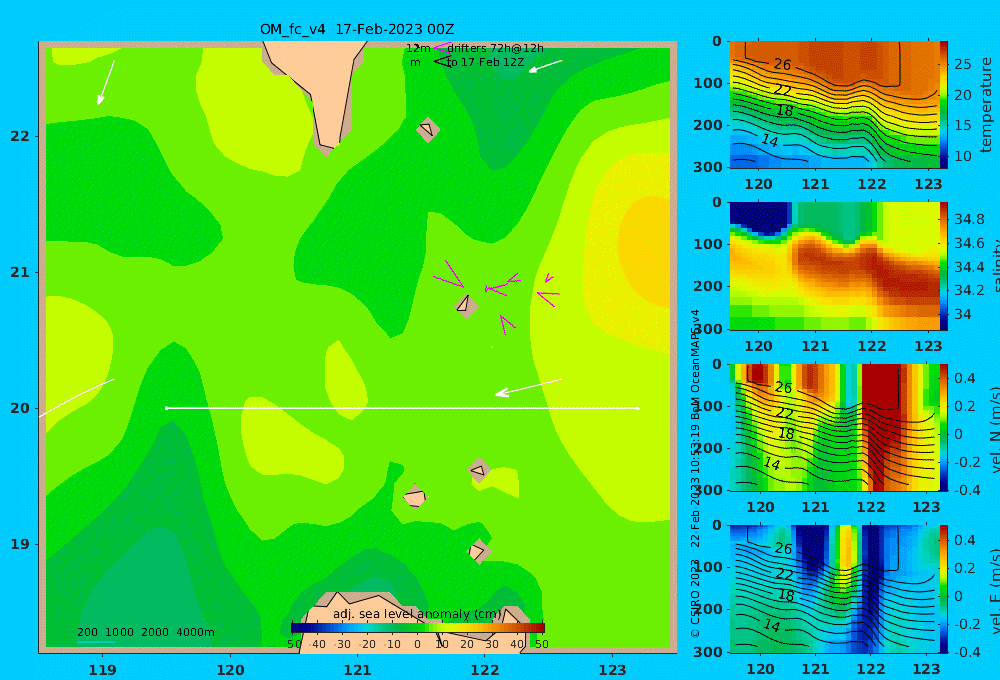Click the latitude label 20 on main map
Screen dimensions: 1000x680
[x=20, y=408]
